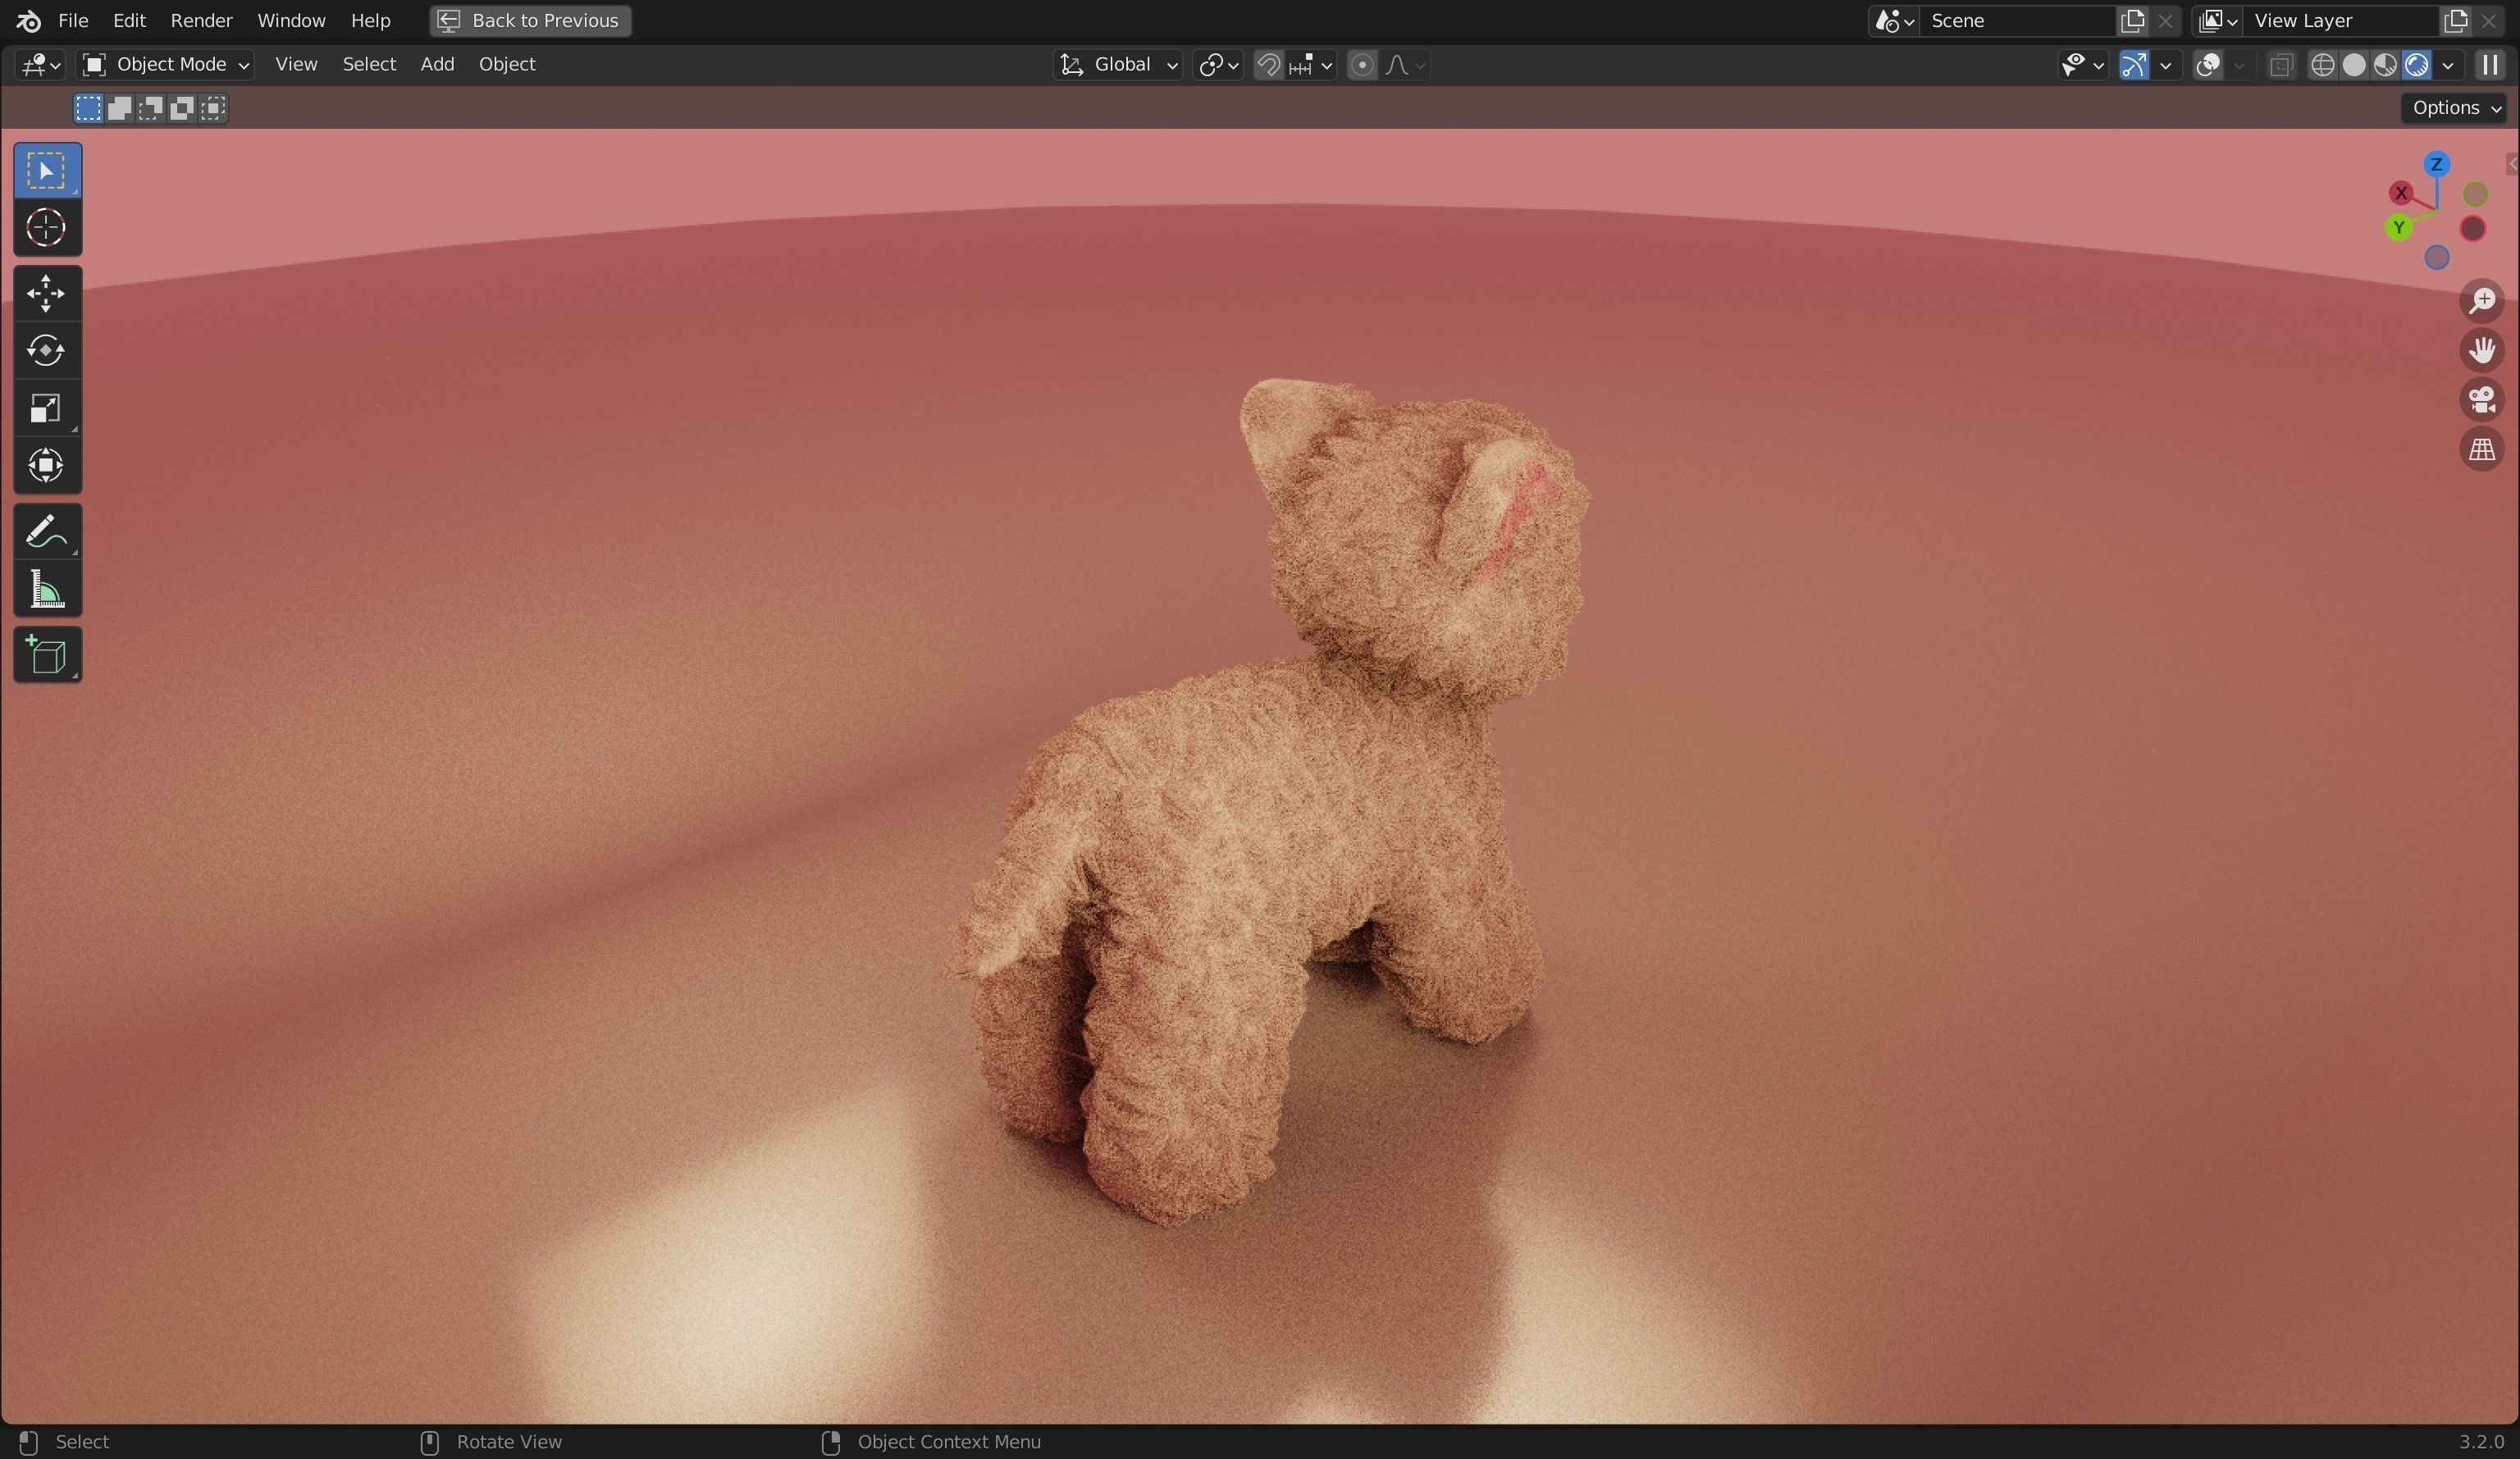This screenshot has width=2520, height=1459.
Task: Set selection mode to new selection
Action: click(x=88, y=108)
